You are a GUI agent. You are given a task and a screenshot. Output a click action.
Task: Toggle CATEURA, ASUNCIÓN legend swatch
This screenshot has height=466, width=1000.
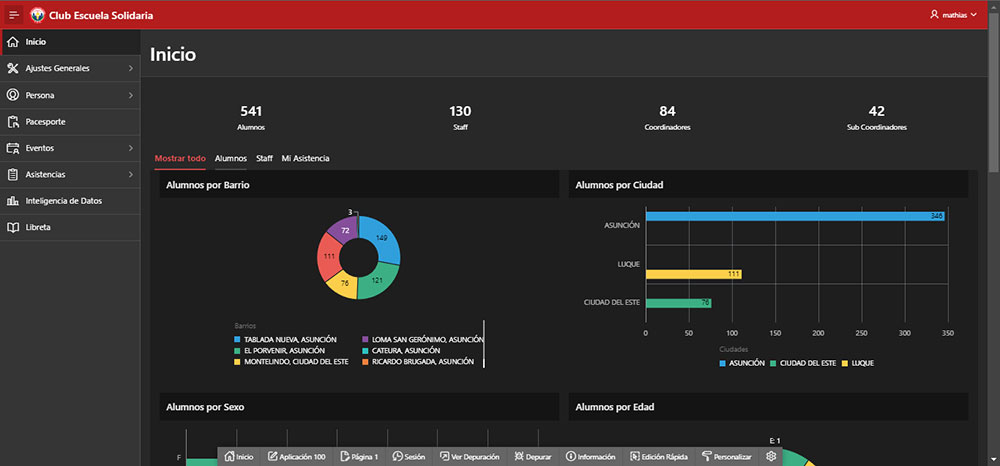pos(365,351)
